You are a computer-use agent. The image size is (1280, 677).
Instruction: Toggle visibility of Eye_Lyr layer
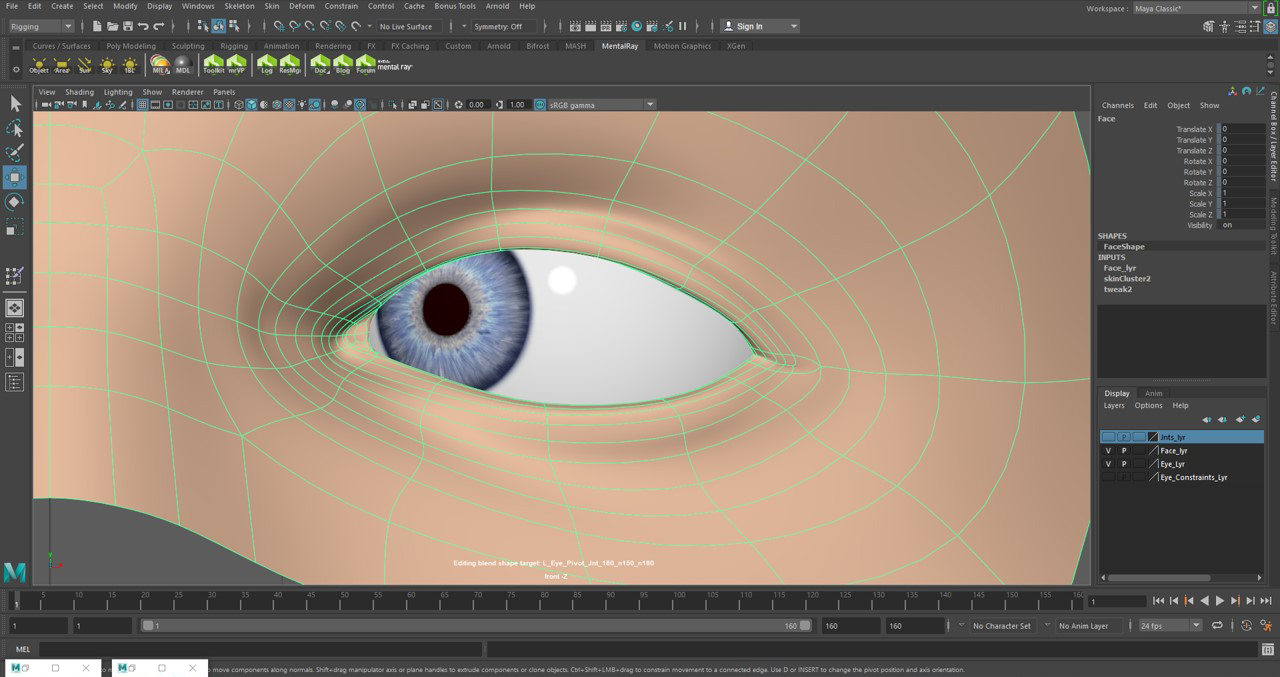click(x=1108, y=464)
